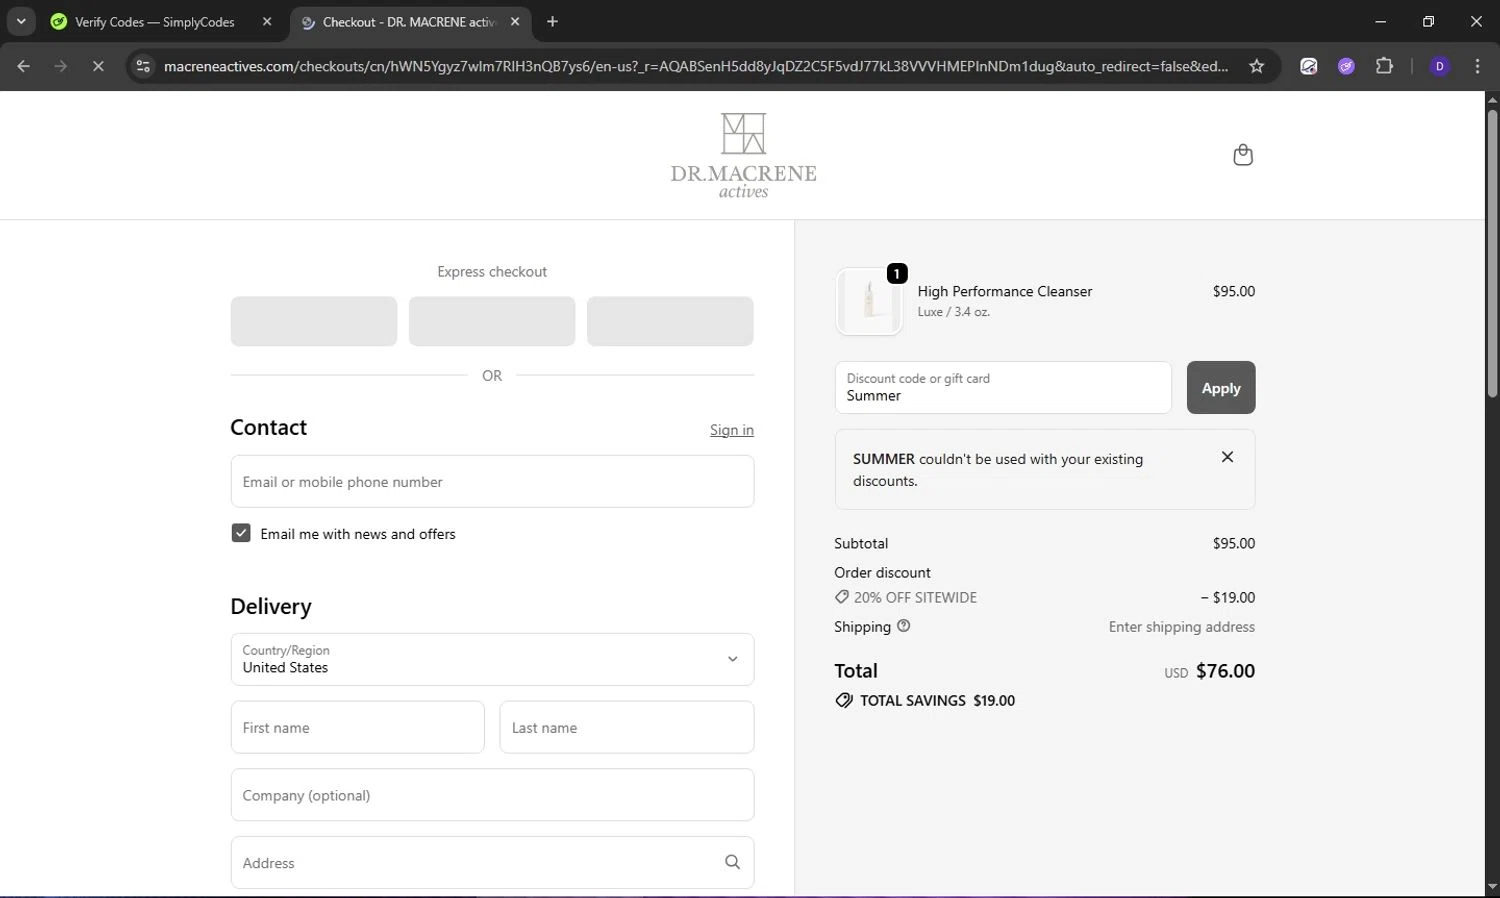Viewport: 1500px width, 898px height.
Task: Click the page vertical scrollbar
Action: coord(1492,252)
